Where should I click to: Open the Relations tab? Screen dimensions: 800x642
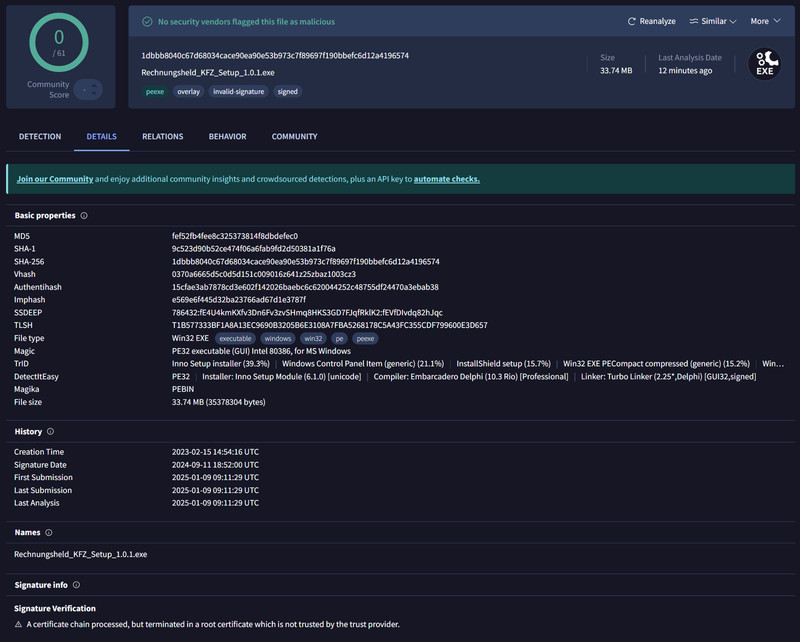click(x=163, y=137)
